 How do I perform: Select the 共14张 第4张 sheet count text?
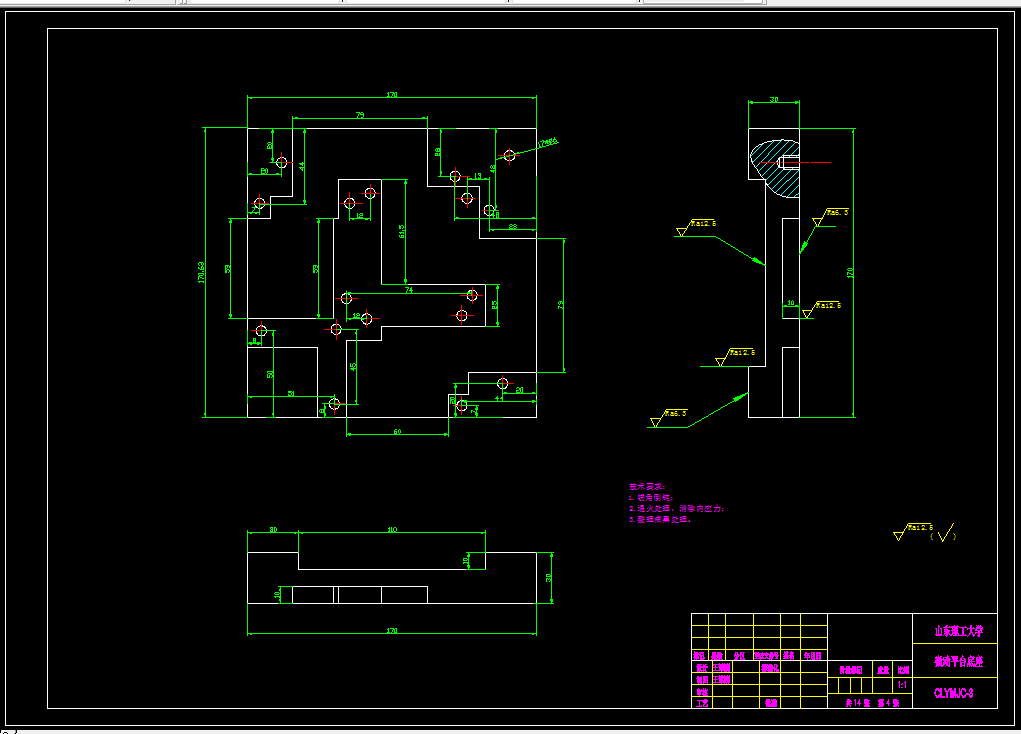click(873, 703)
